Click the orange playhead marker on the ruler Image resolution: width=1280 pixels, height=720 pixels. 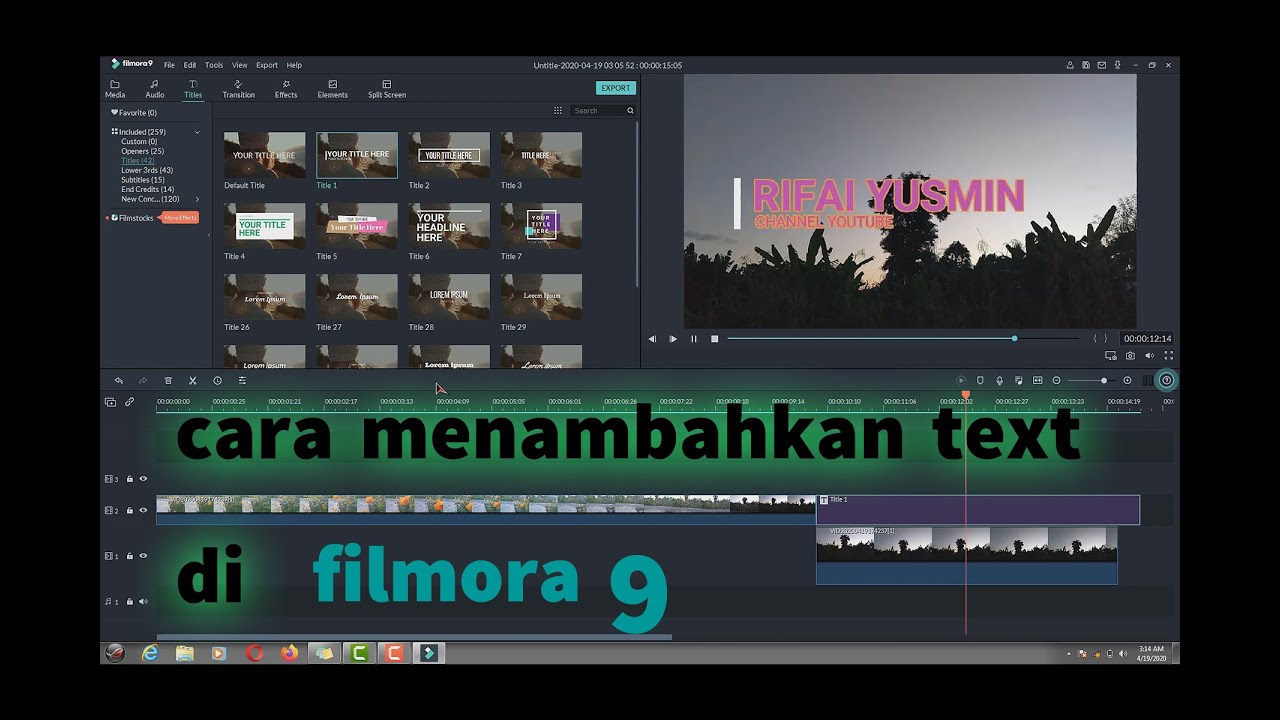[x=966, y=395]
